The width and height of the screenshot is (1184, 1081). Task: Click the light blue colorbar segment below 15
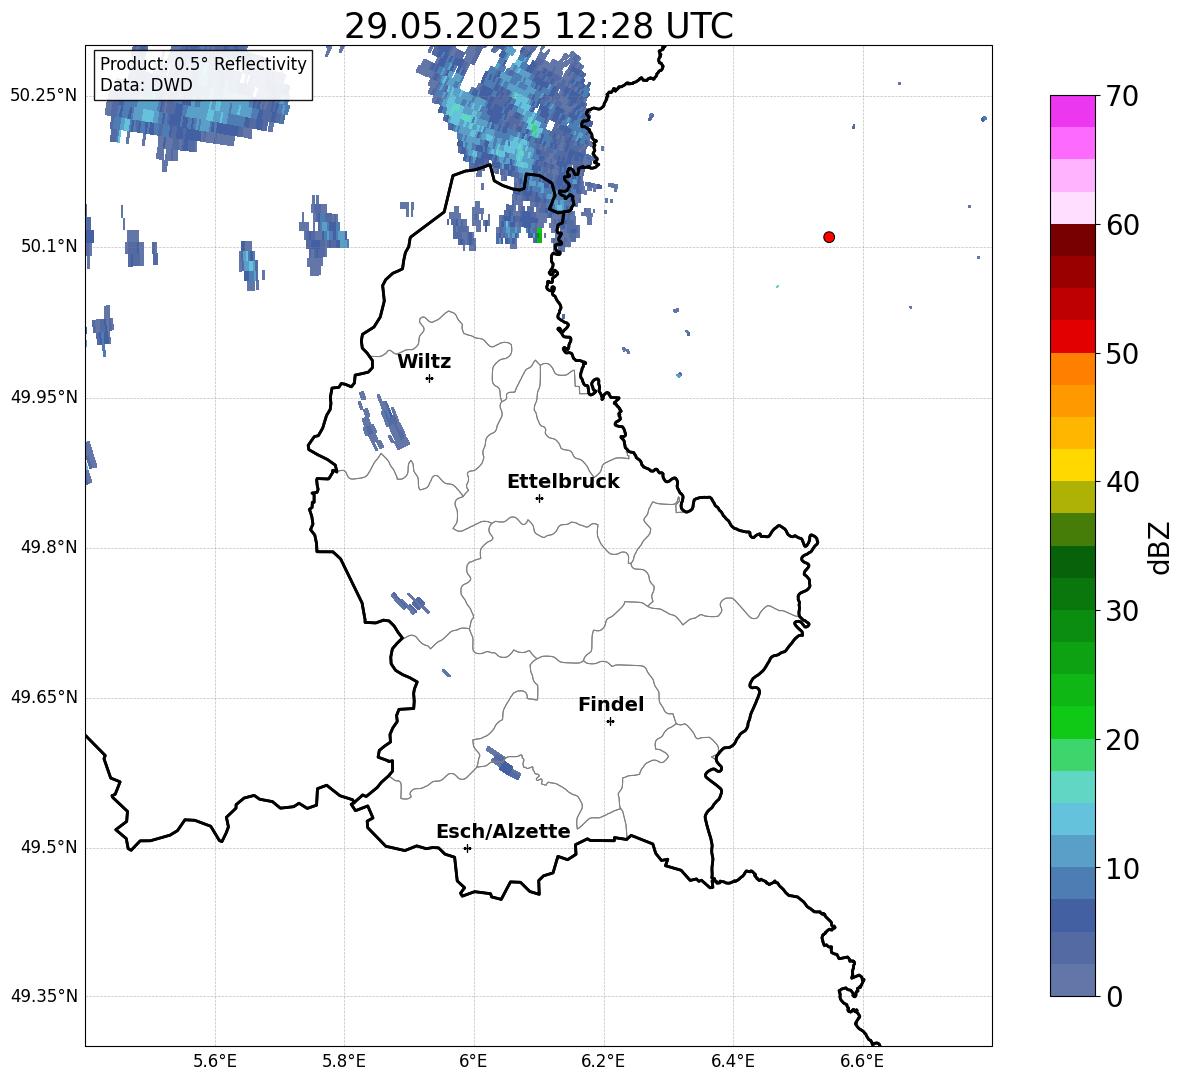pos(1072,819)
